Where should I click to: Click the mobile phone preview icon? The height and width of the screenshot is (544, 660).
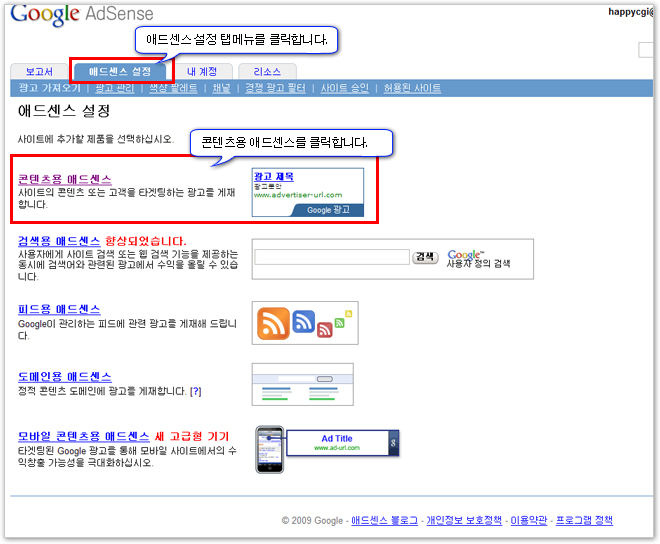pyautogui.click(x=270, y=449)
